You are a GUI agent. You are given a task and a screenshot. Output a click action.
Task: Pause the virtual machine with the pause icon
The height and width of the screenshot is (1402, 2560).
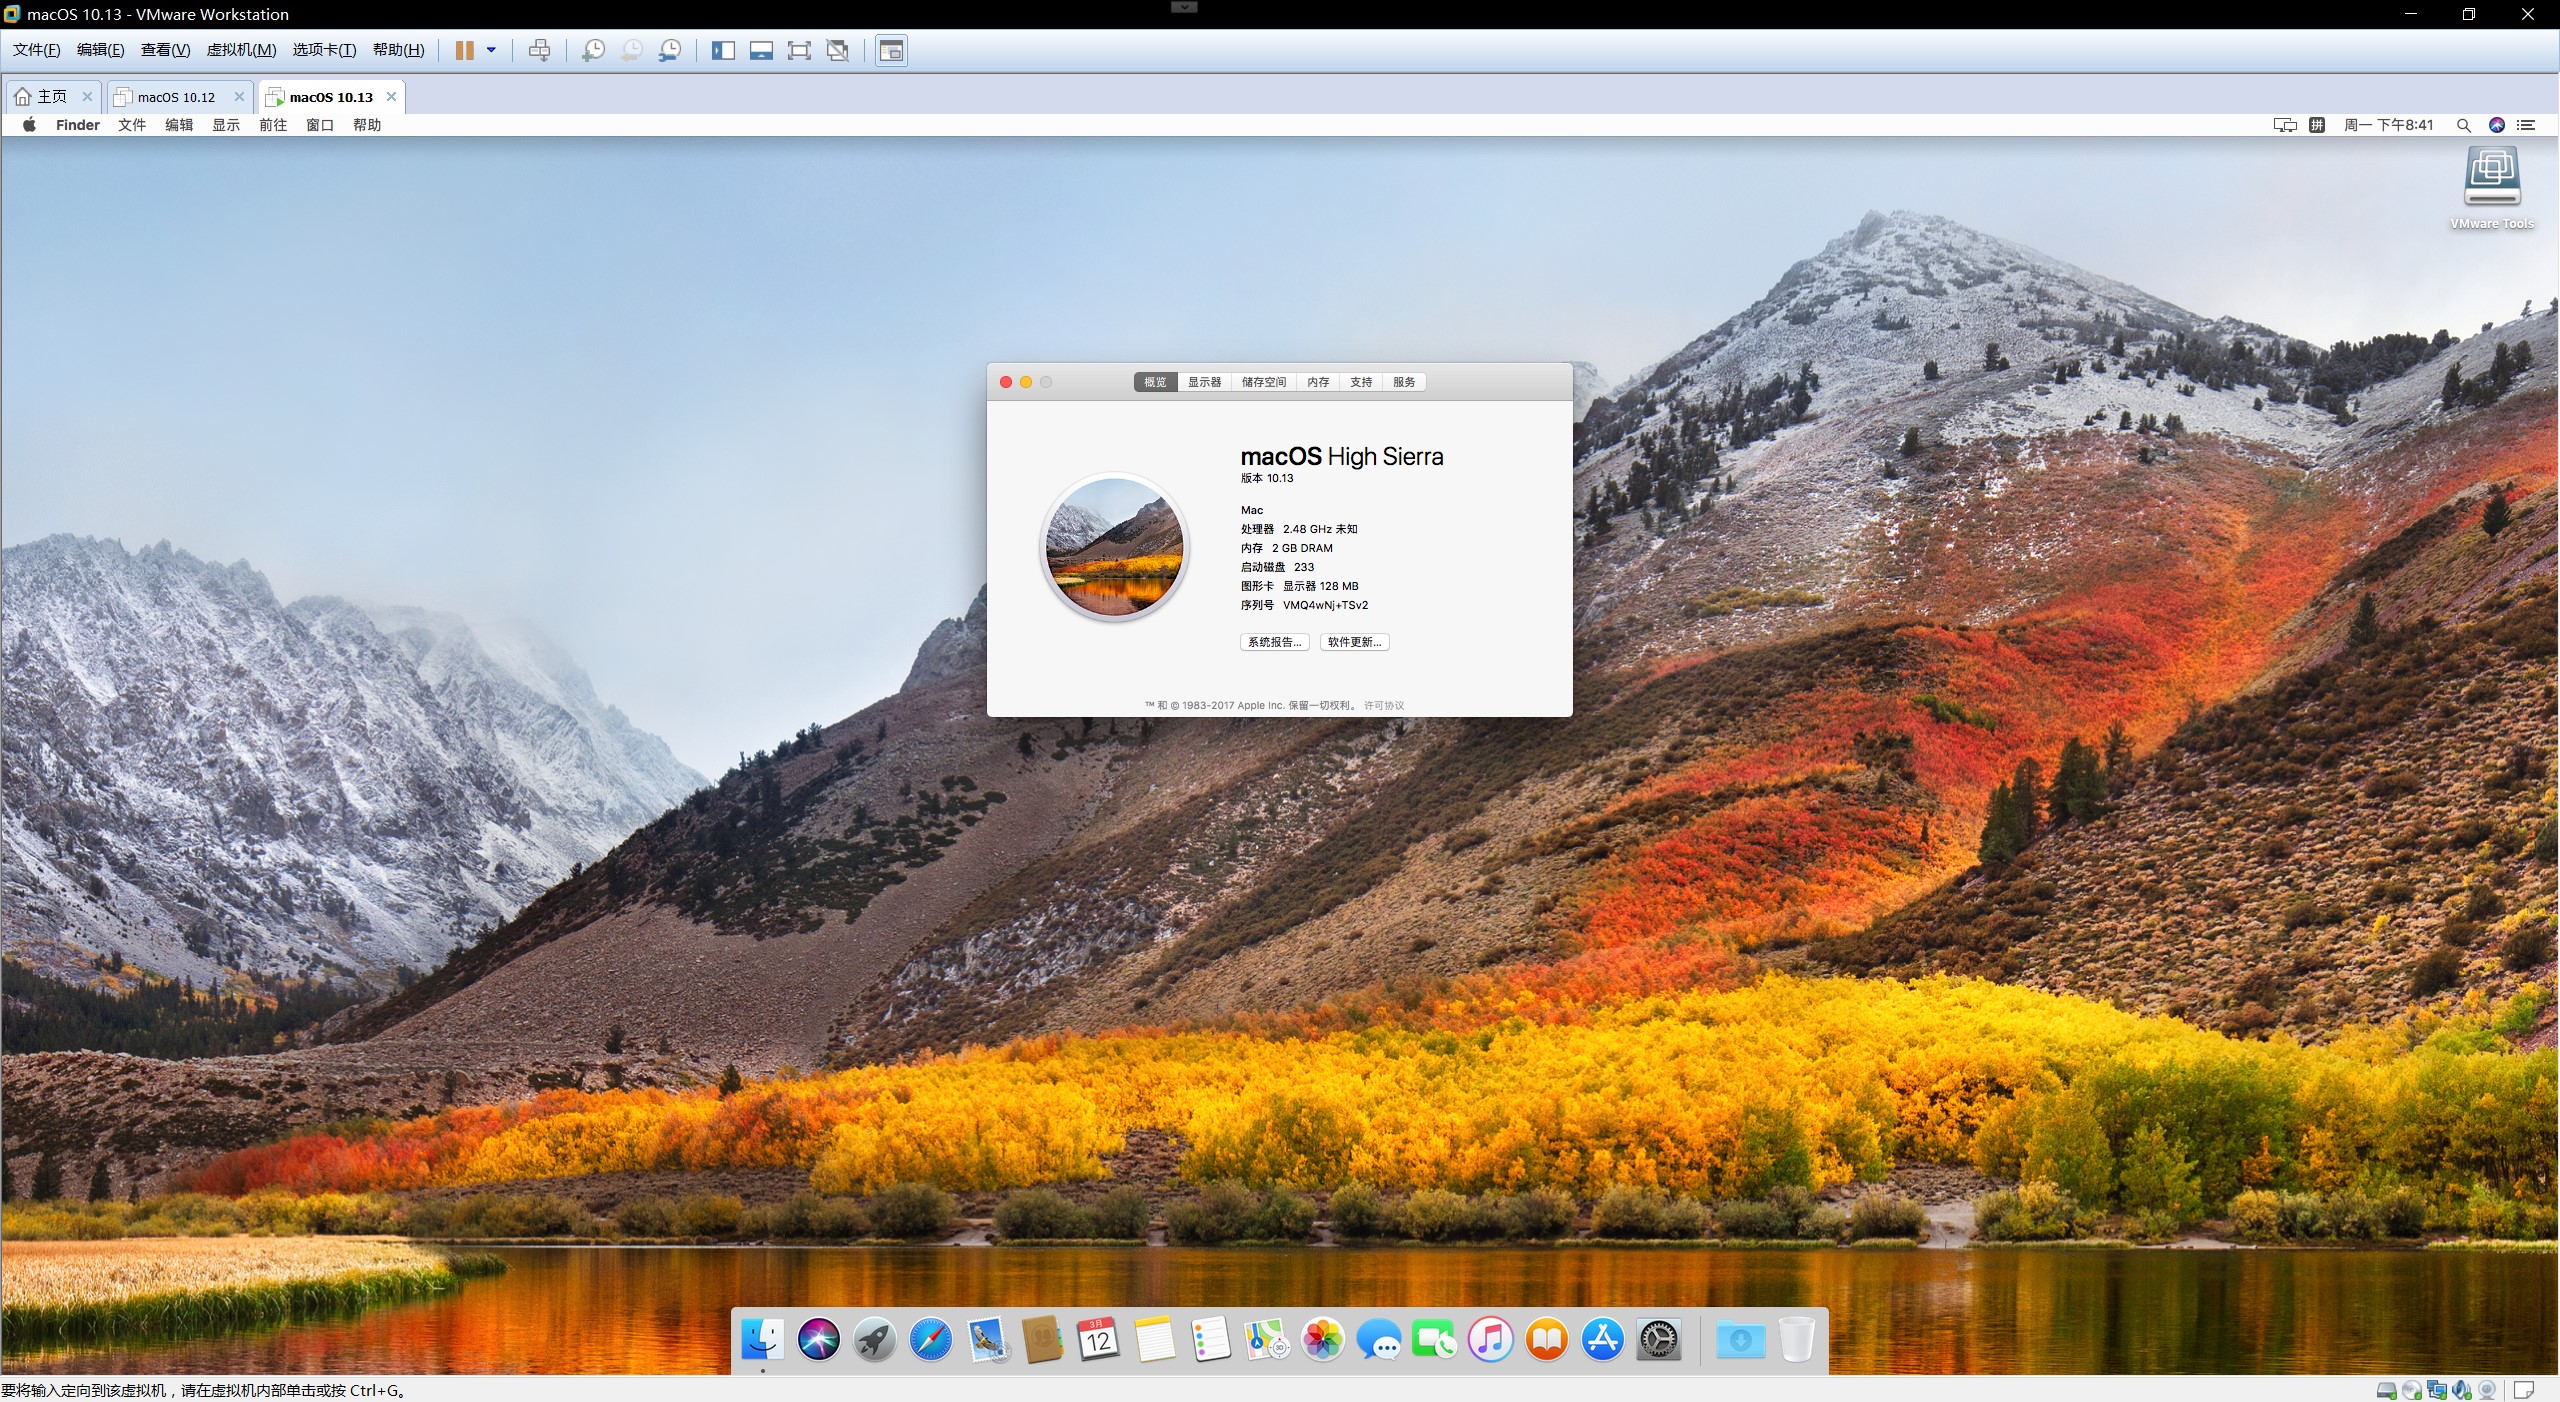pyautogui.click(x=464, y=50)
